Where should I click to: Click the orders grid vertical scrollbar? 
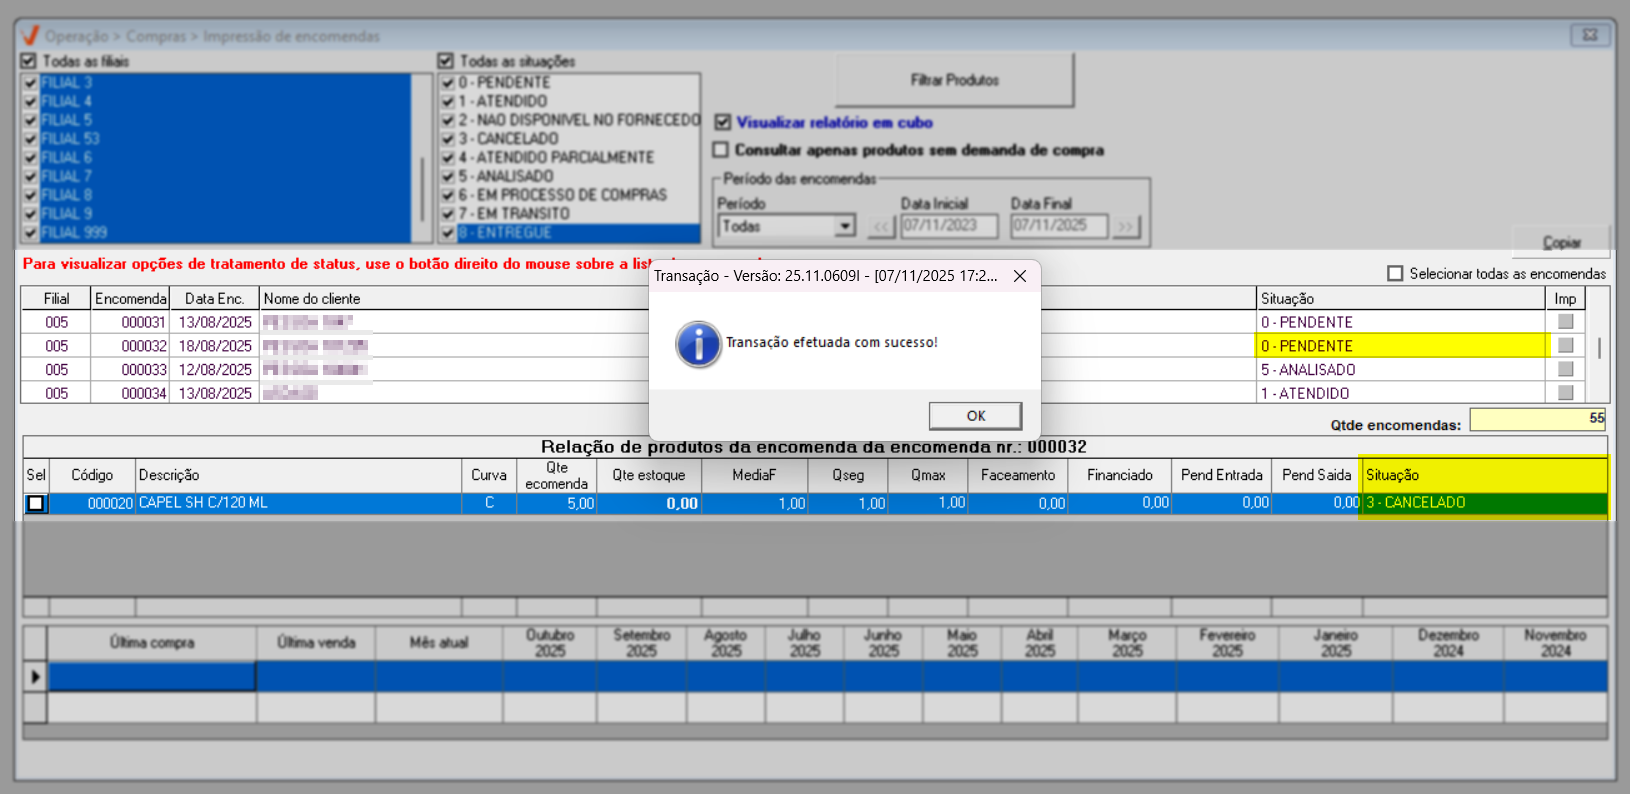point(1598,346)
